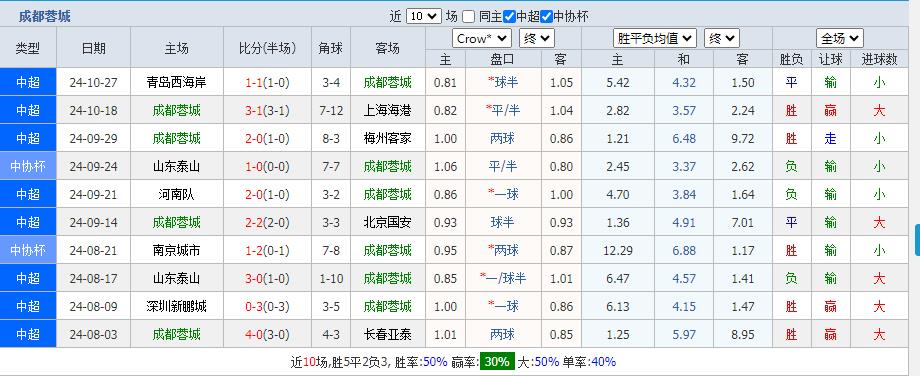Click the draw odds value 6.88
The height and width of the screenshot is (376, 920).
(684, 251)
